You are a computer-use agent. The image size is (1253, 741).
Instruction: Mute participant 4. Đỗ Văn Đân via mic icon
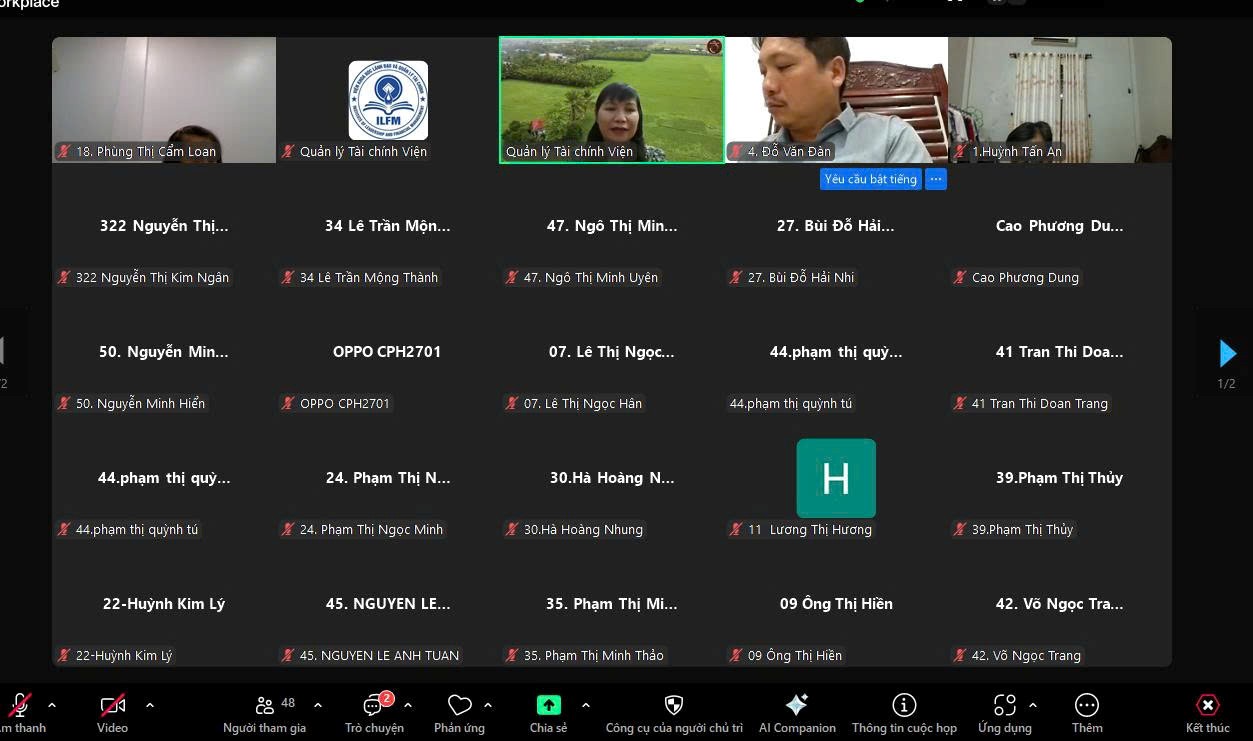736,152
